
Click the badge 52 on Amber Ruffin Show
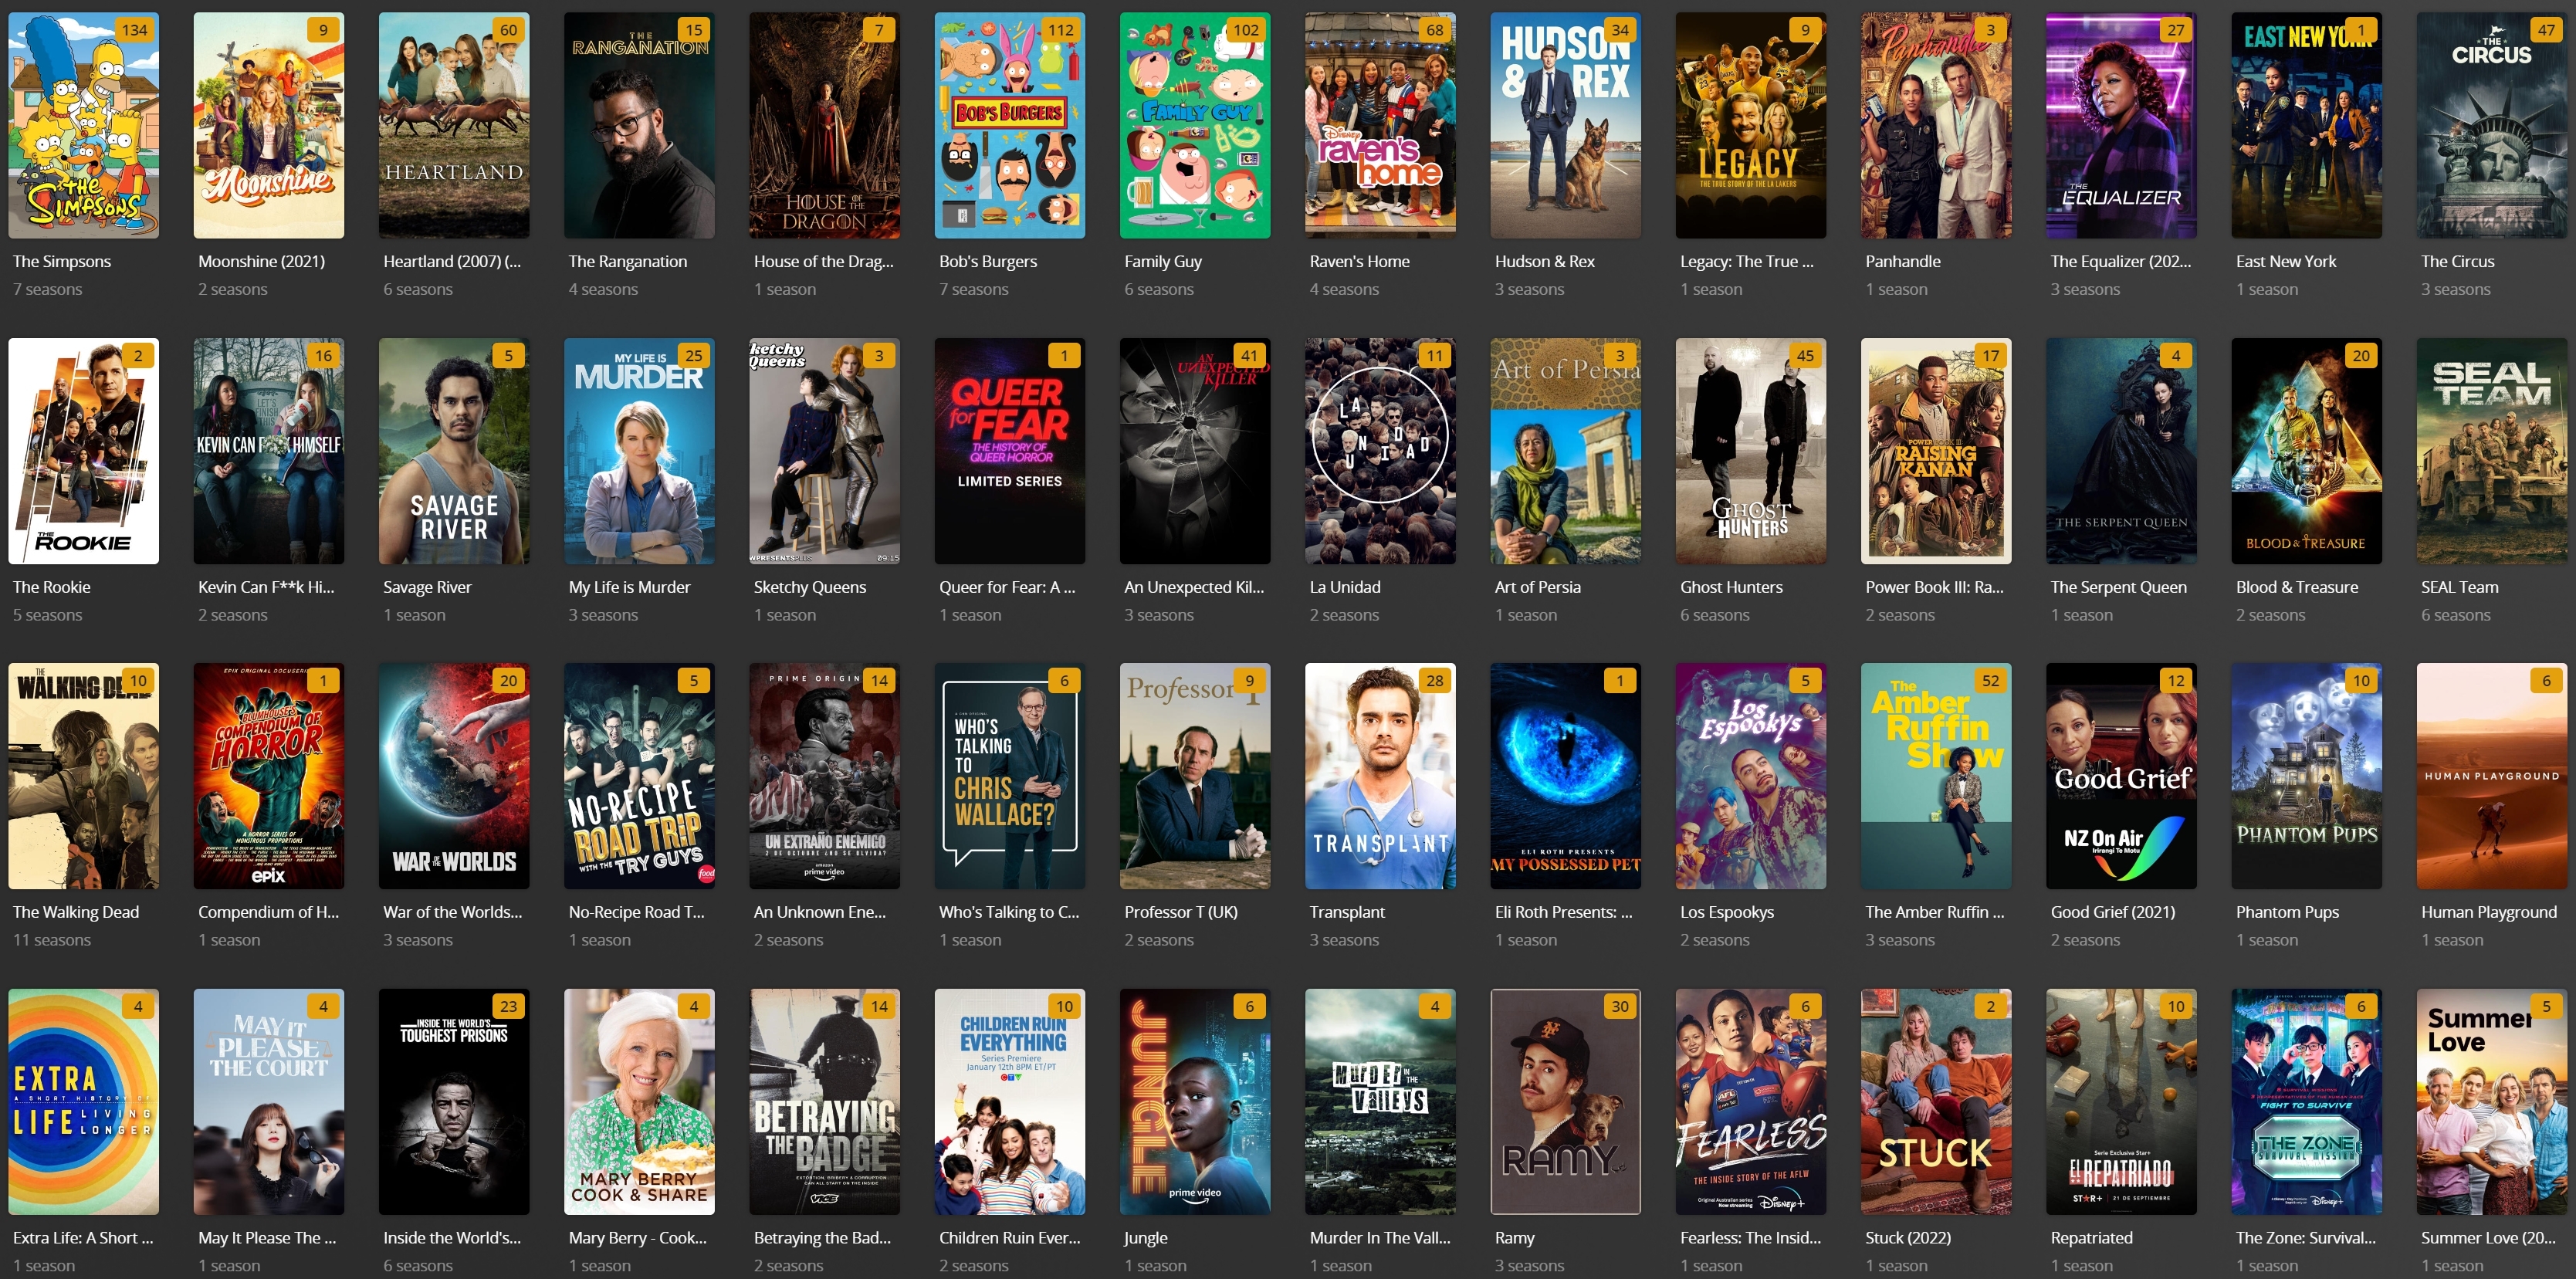(x=1990, y=681)
